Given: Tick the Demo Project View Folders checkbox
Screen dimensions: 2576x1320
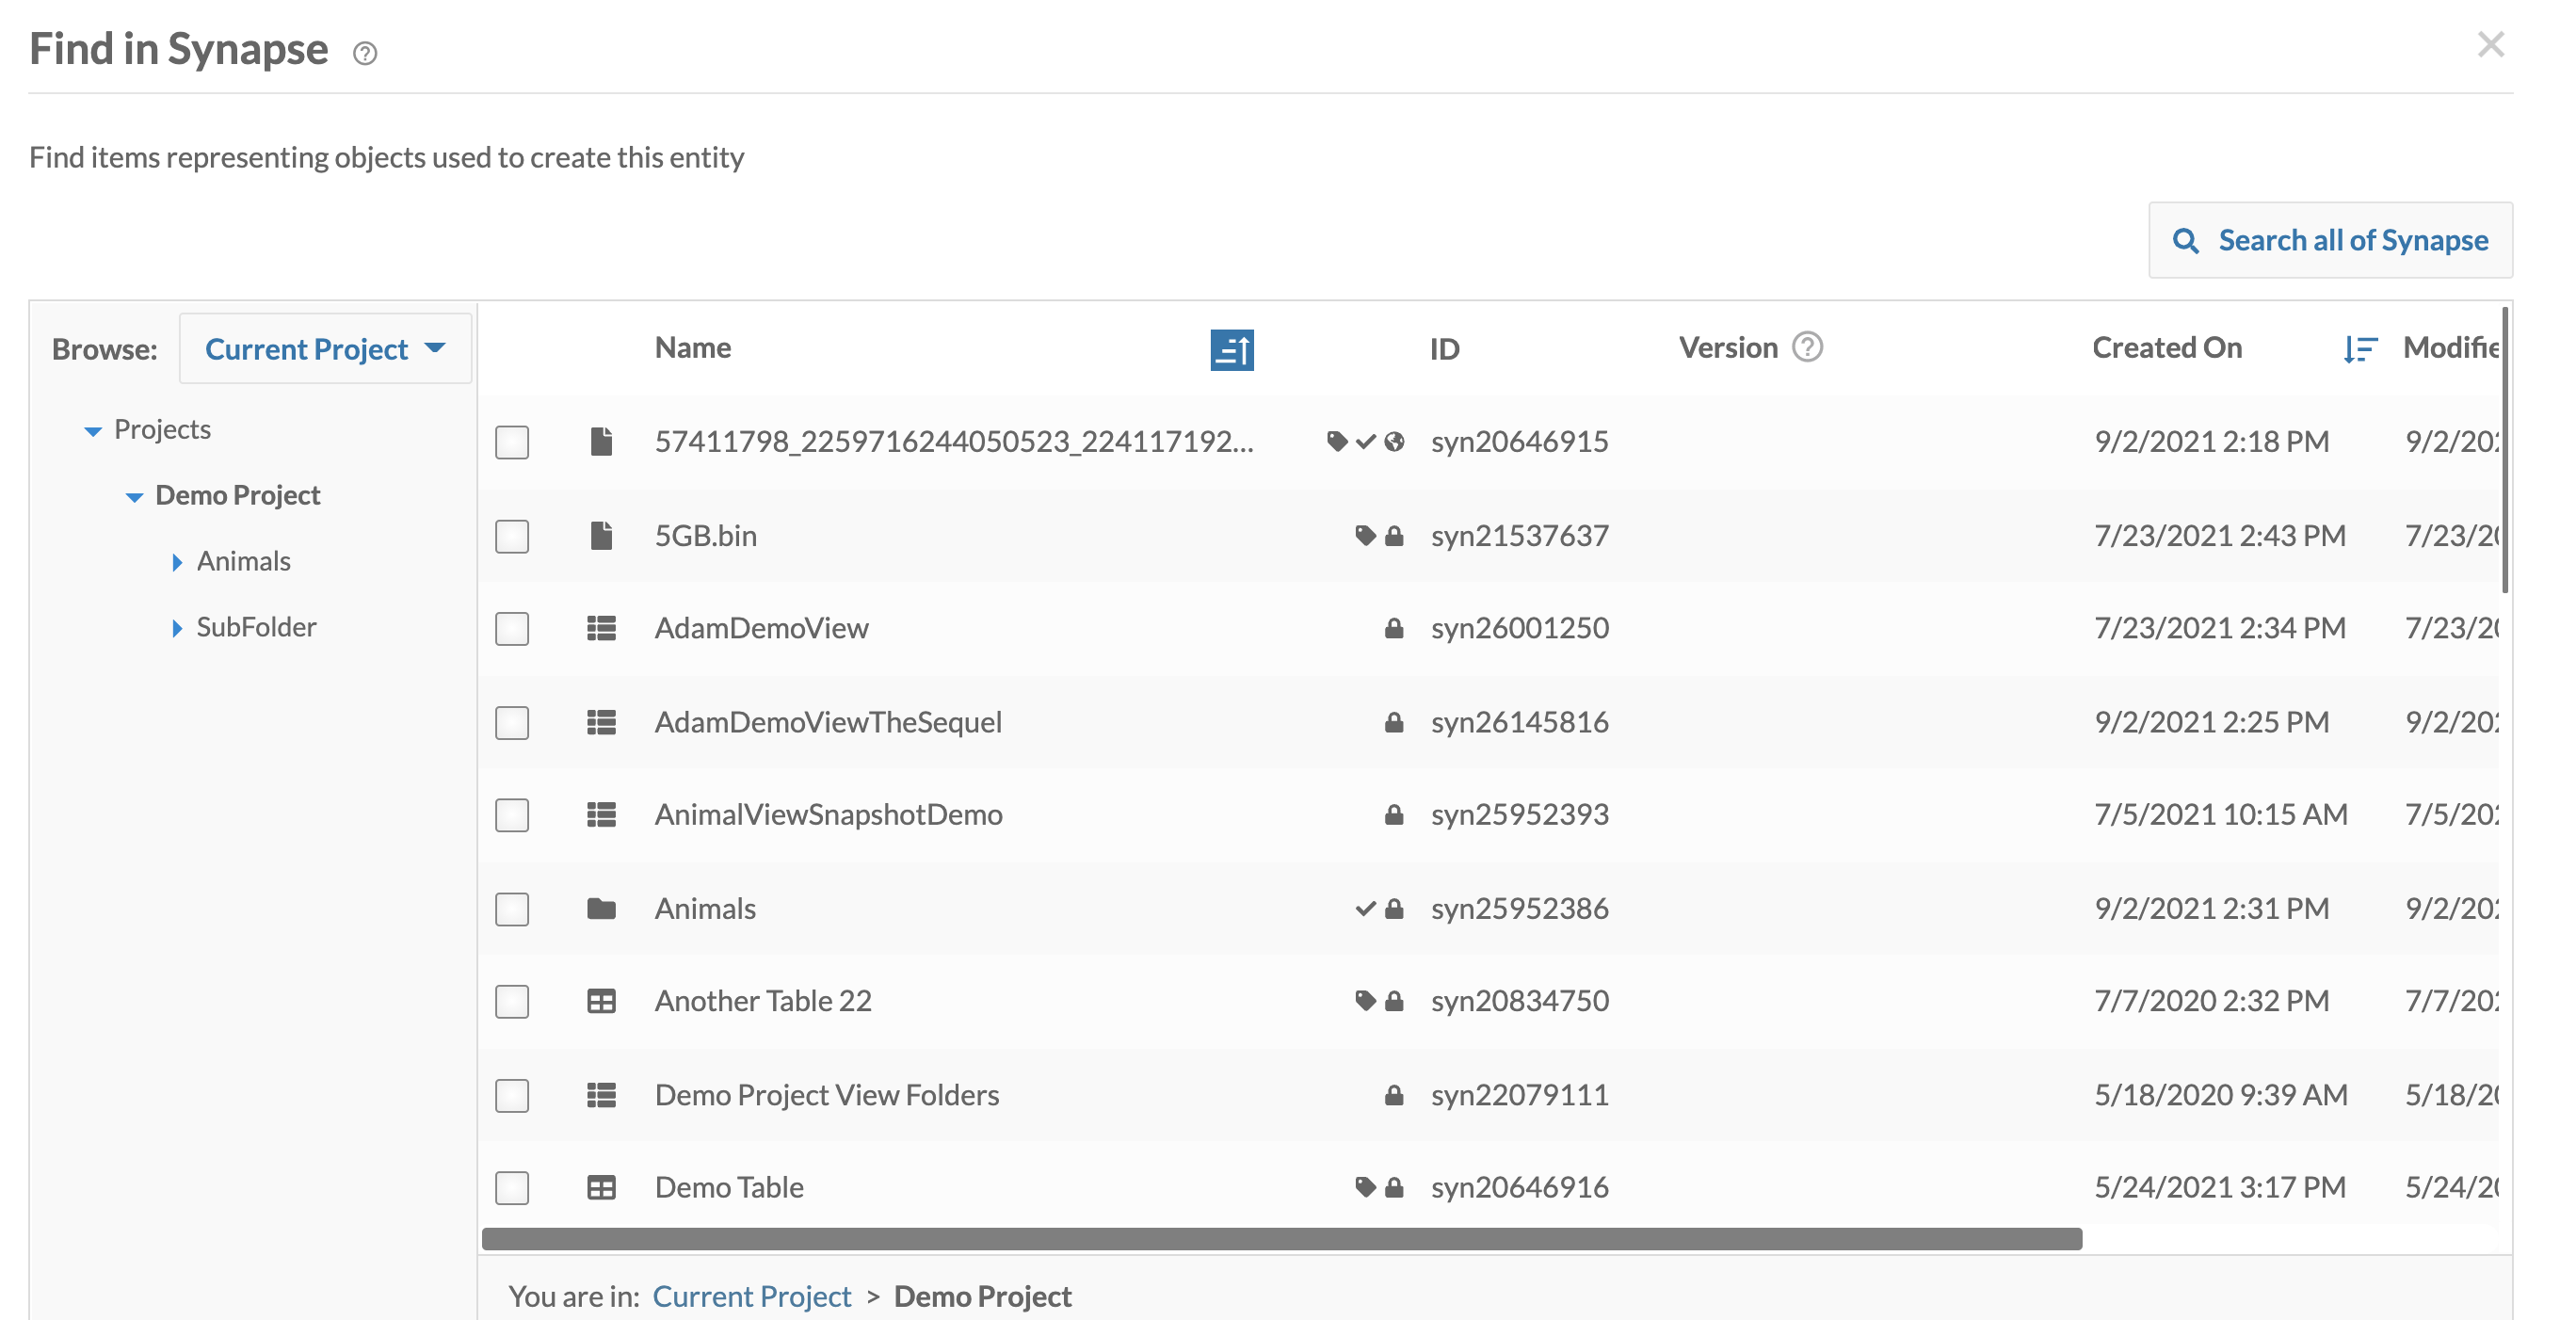Looking at the screenshot, I should click(x=512, y=1095).
